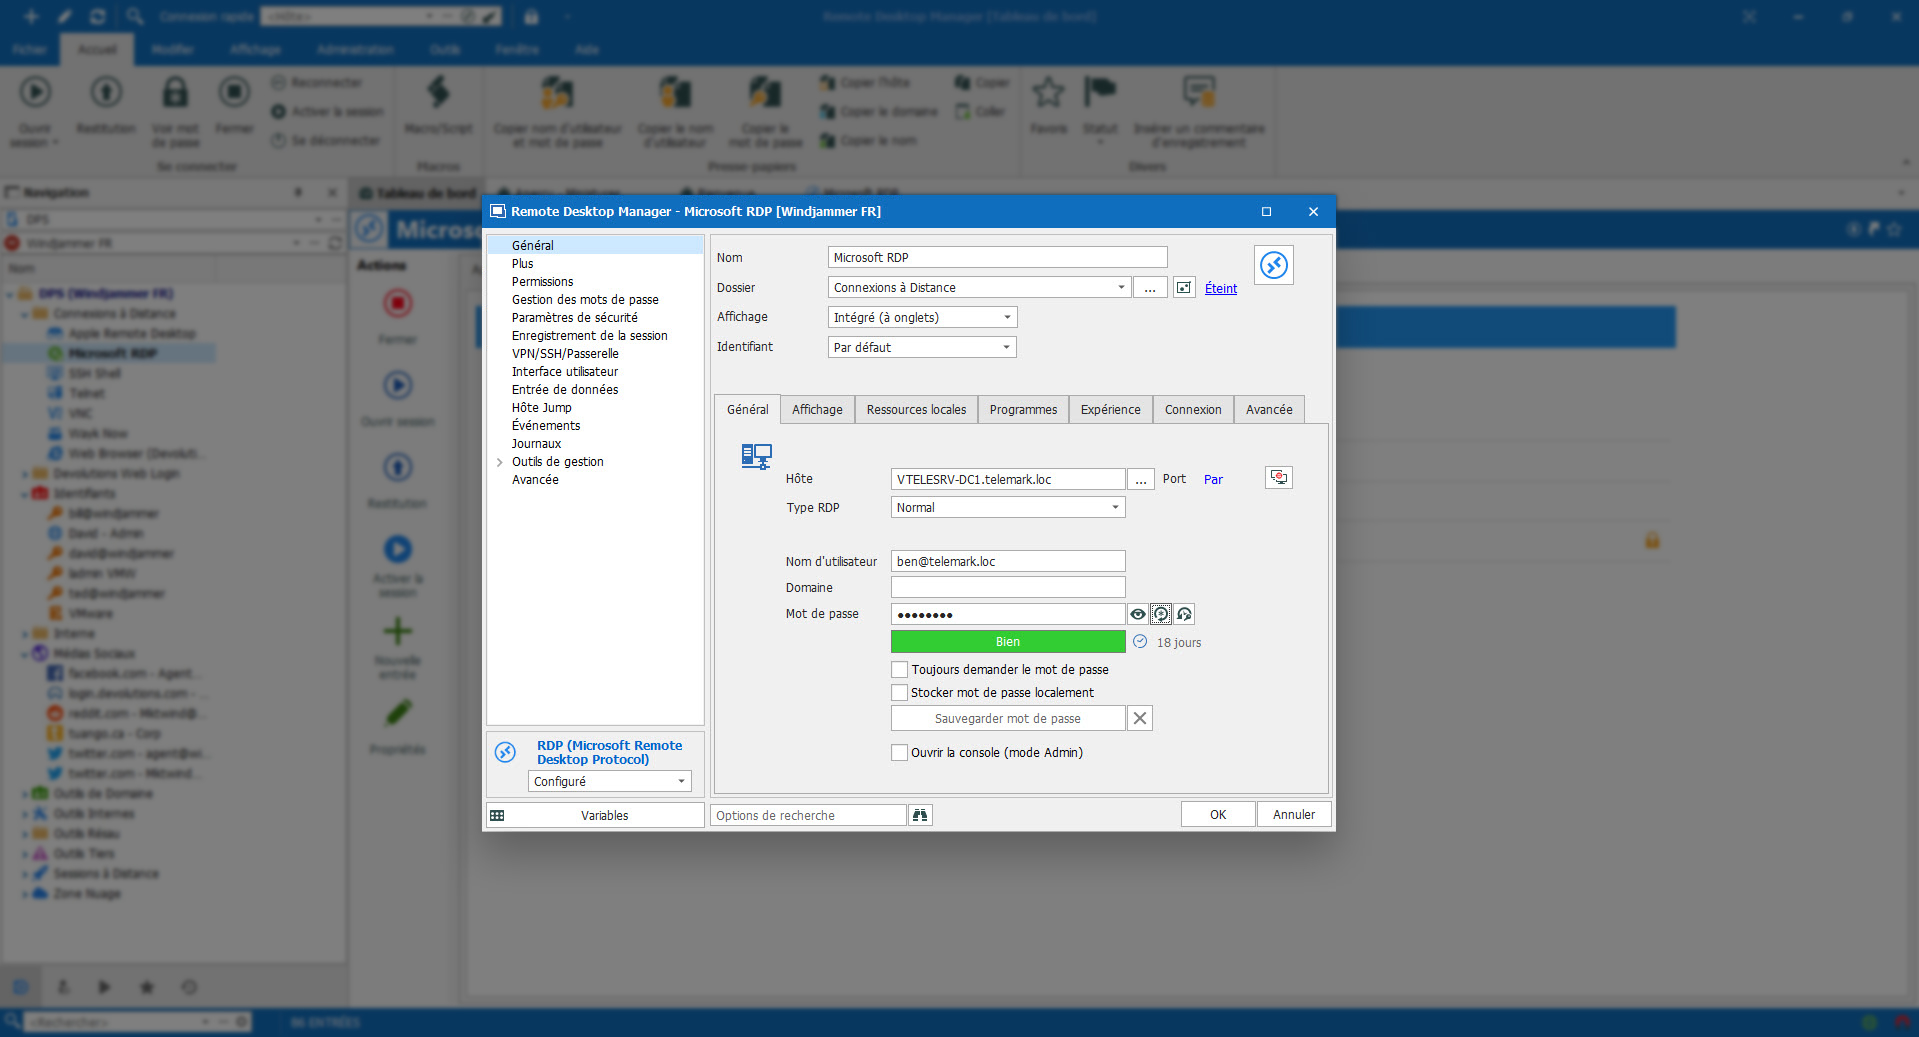Click Sauvegarder mot de passe button
1919x1037 pixels.
point(1008,718)
